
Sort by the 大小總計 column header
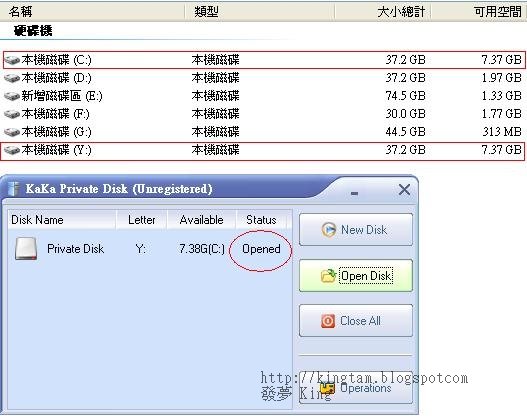click(x=383, y=12)
